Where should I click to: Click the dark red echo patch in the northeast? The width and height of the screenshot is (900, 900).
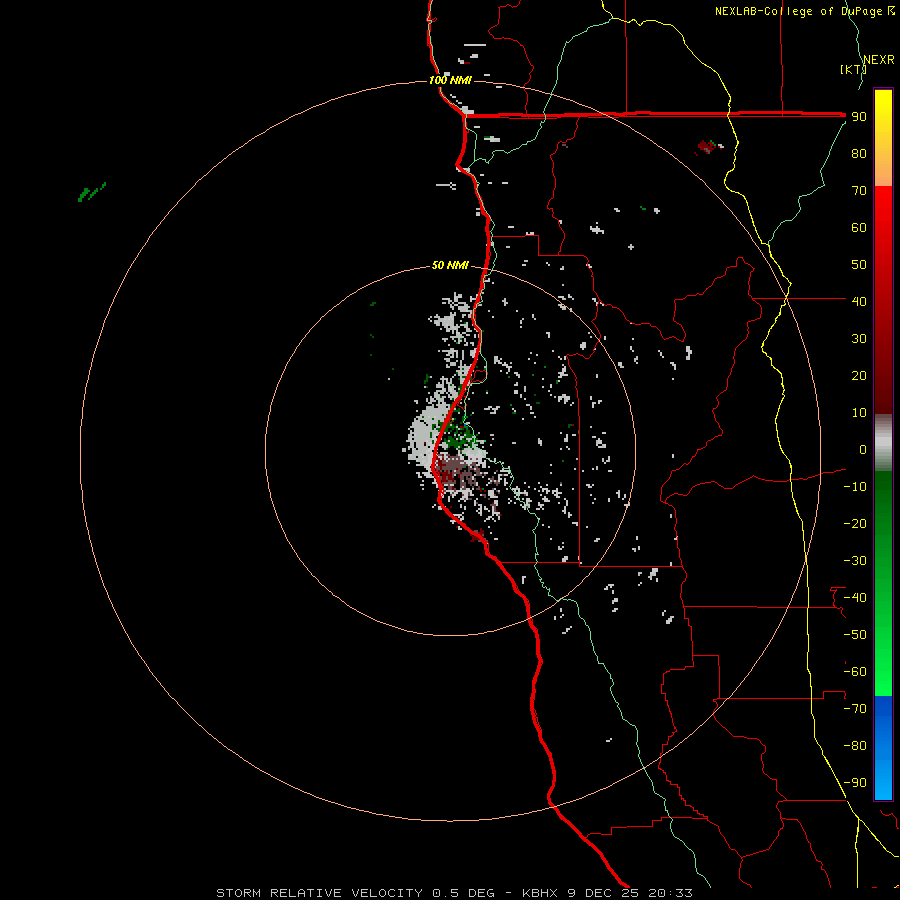tap(708, 147)
